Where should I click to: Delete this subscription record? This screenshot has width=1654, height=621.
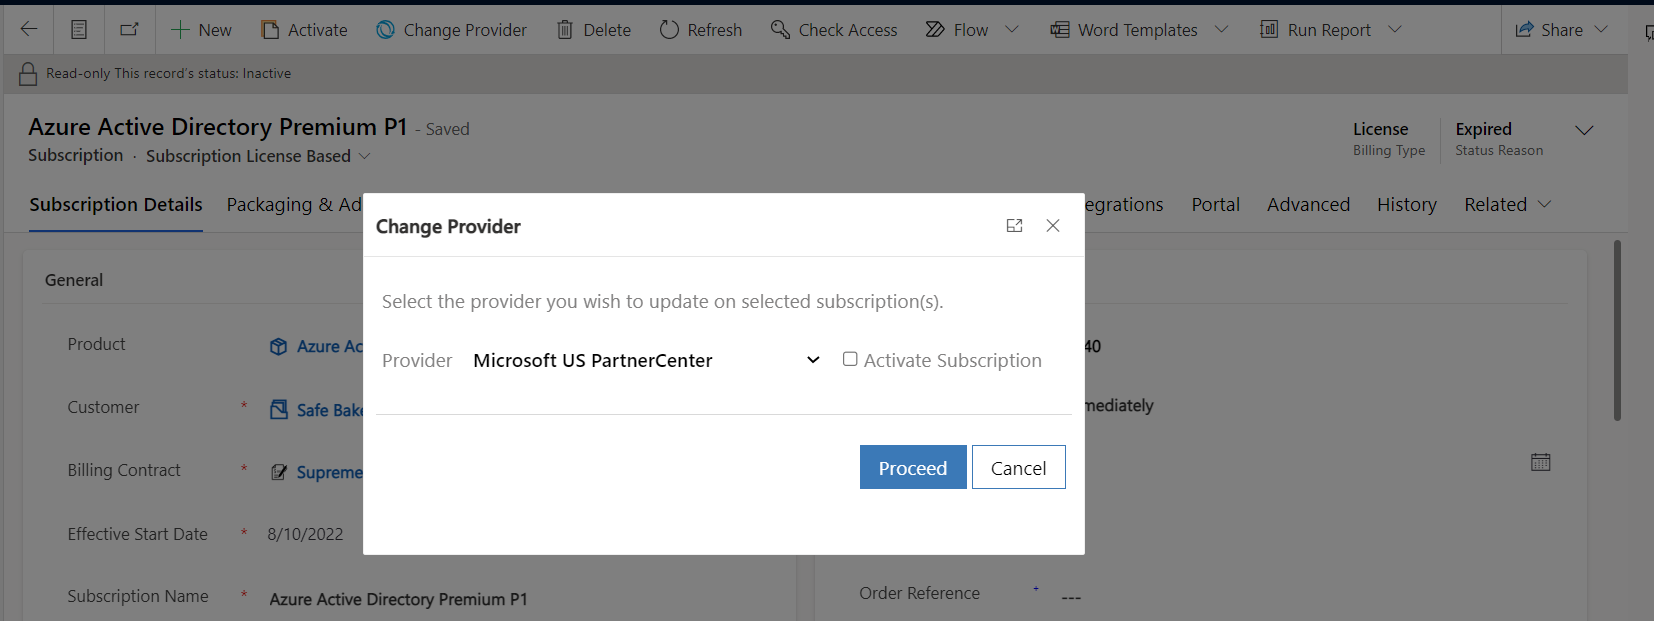[594, 30]
